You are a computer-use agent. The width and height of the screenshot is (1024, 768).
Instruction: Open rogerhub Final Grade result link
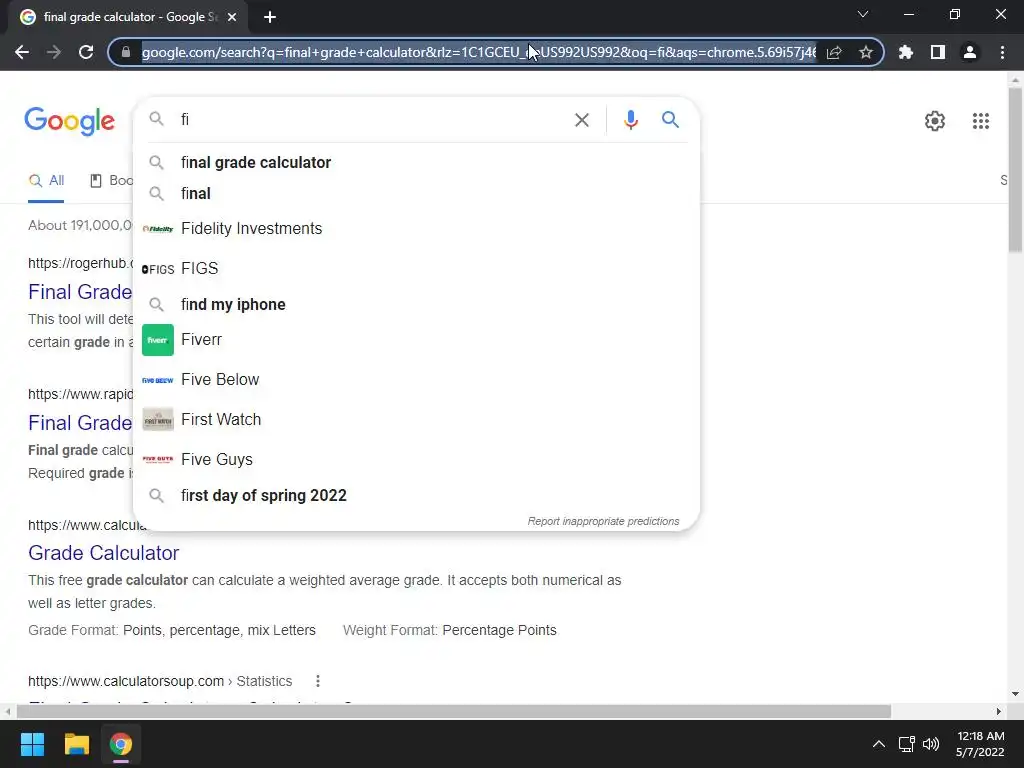coord(80,291)
